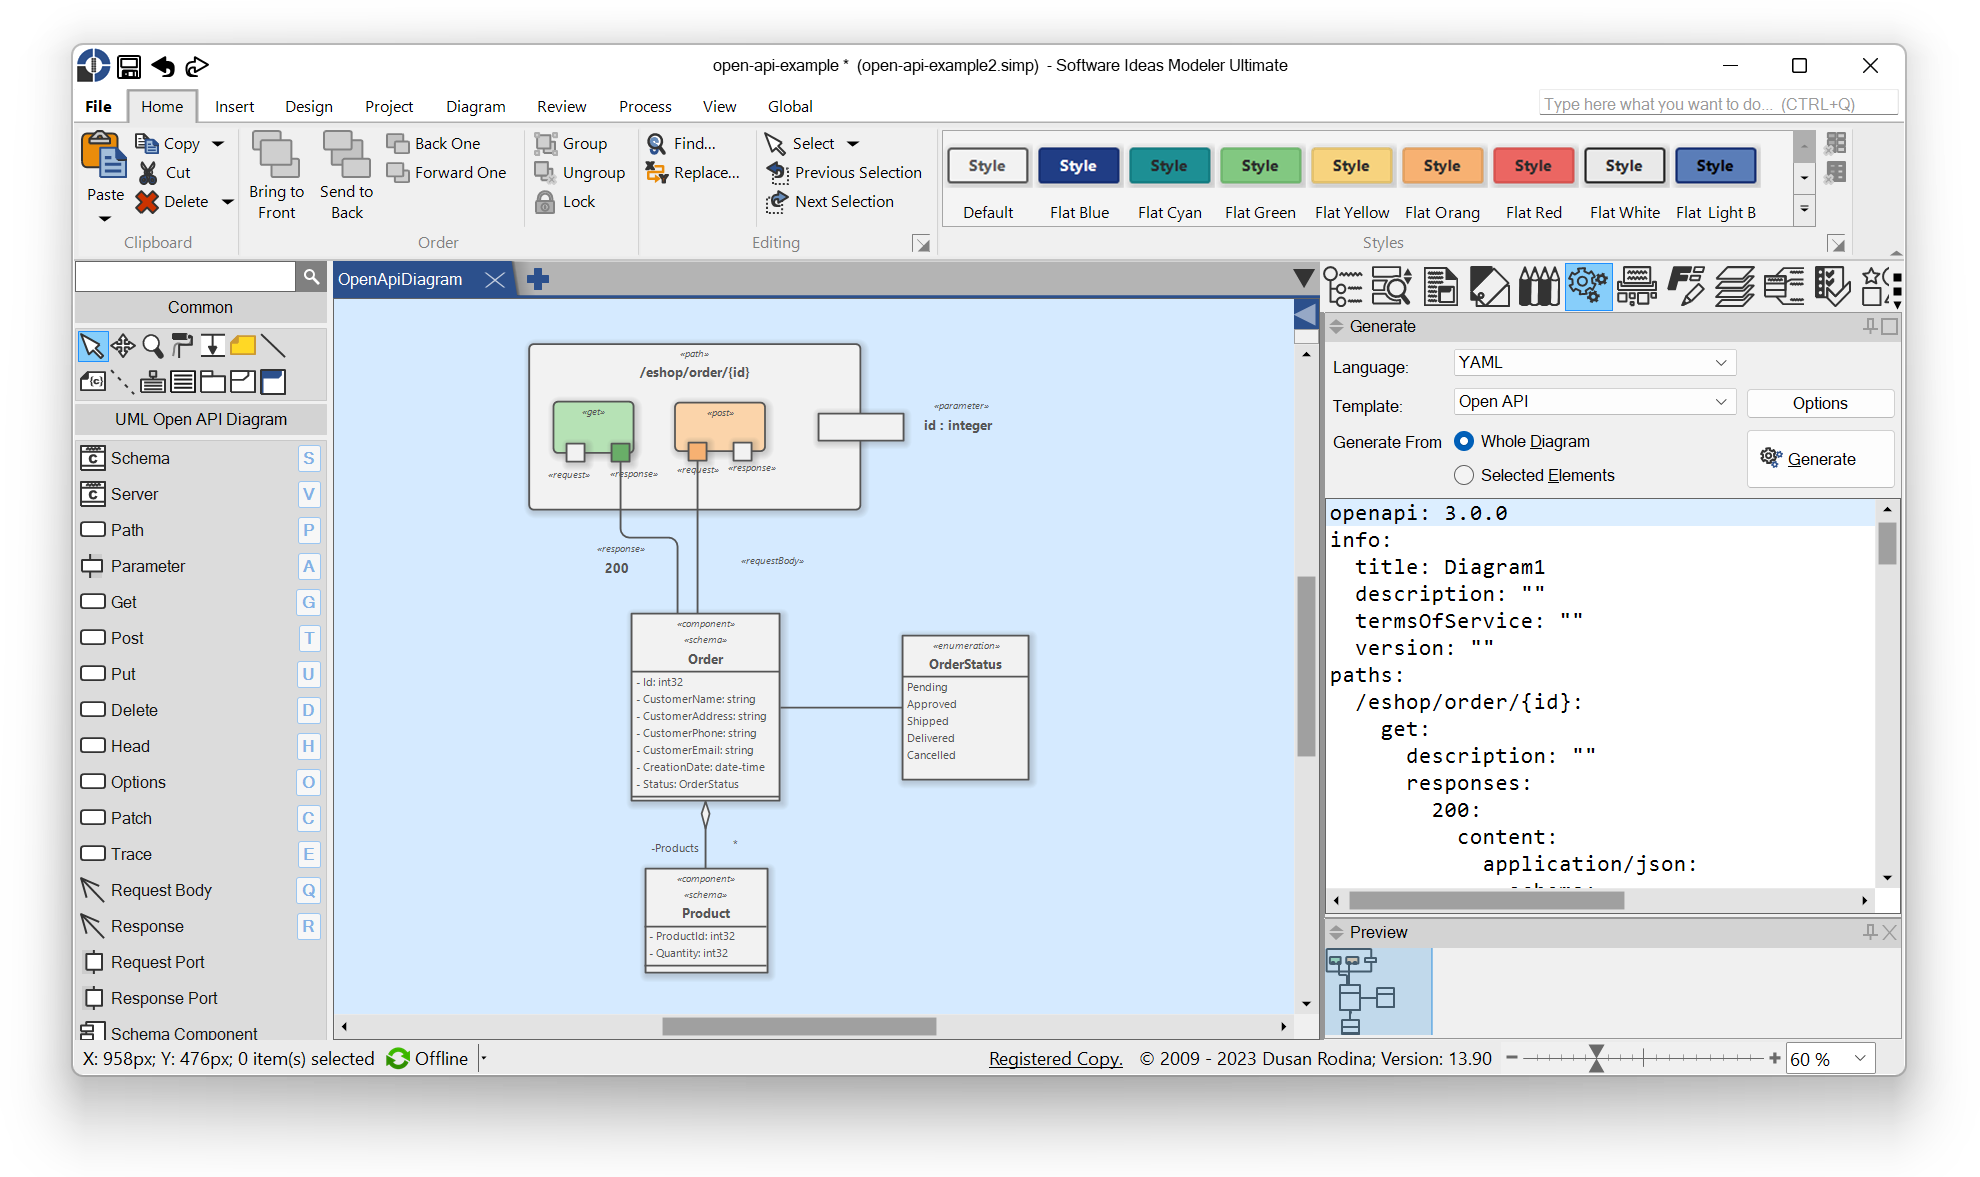Collapse the right sidebar with blue arrow

point(1305,316)
